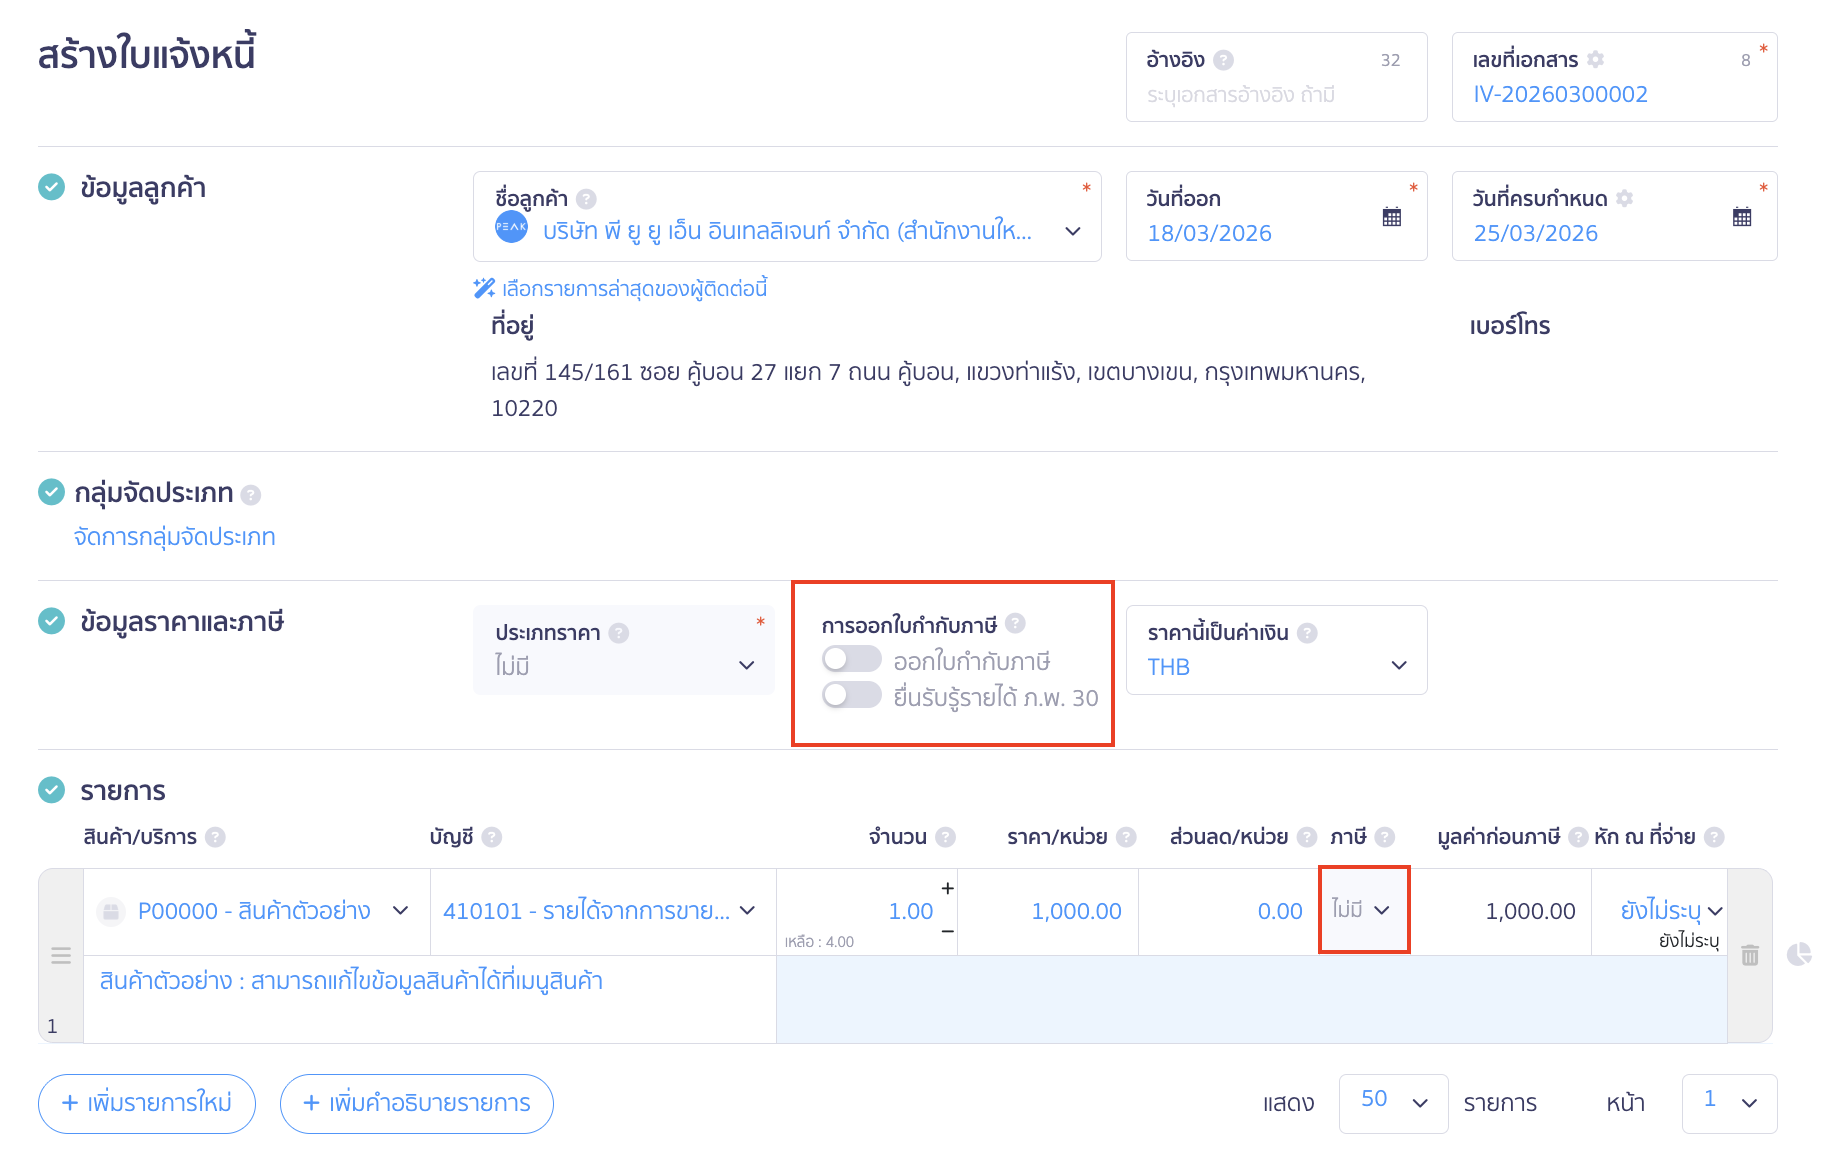Image resolution: width=1822 pixels, height=1156 pixels.
Task: Click the เพิ่มรายการใหม่ button
Action: click(x=147, y=1103)
